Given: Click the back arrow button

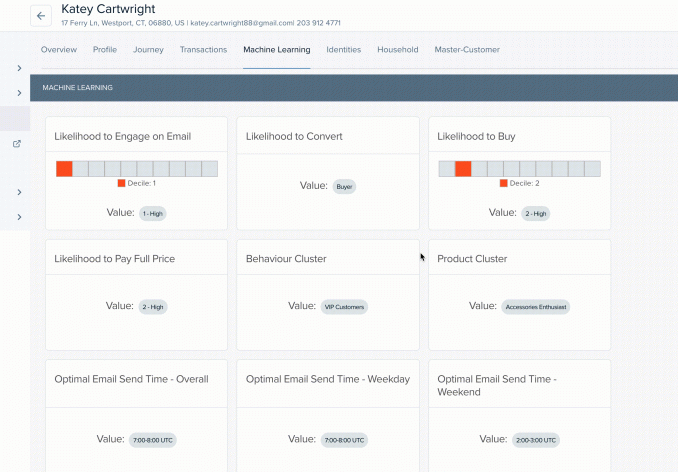Looking at the screenshot, I should coord(41,16).
